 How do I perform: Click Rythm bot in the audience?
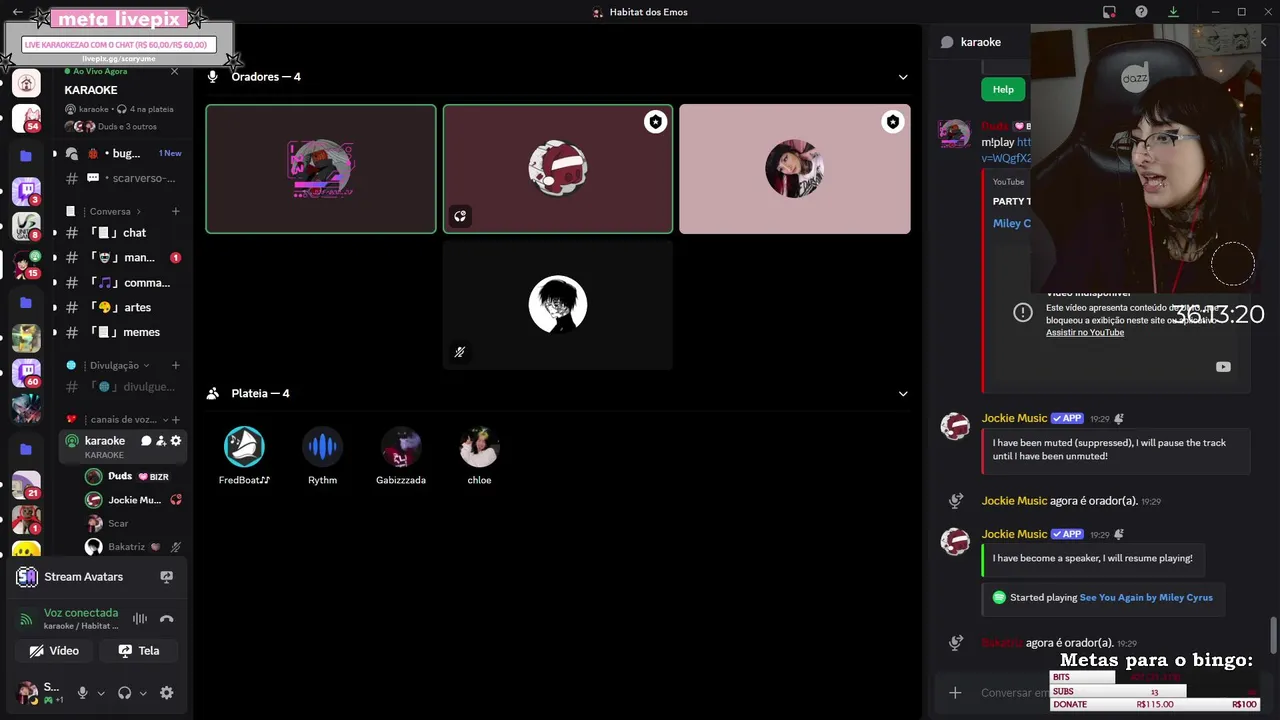322,456
